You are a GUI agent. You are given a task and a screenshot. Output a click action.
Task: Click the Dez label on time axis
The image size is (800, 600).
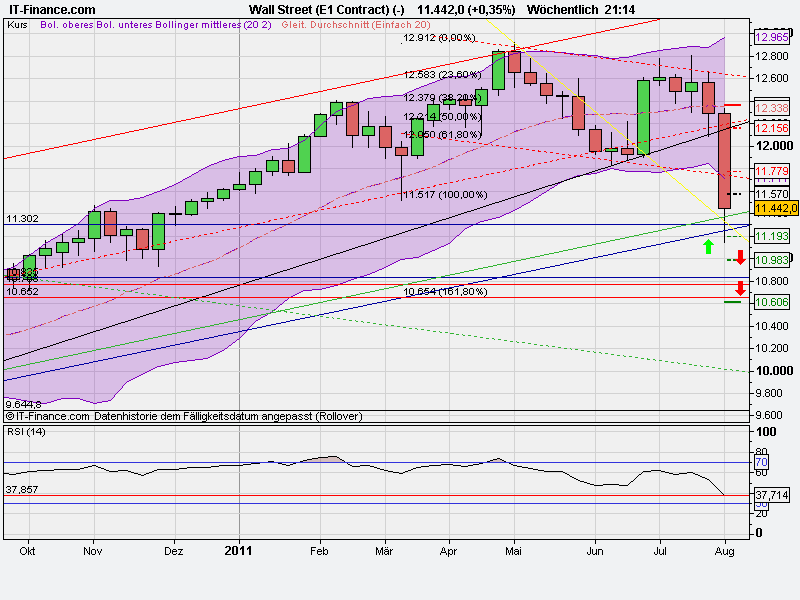pos(173,552)
